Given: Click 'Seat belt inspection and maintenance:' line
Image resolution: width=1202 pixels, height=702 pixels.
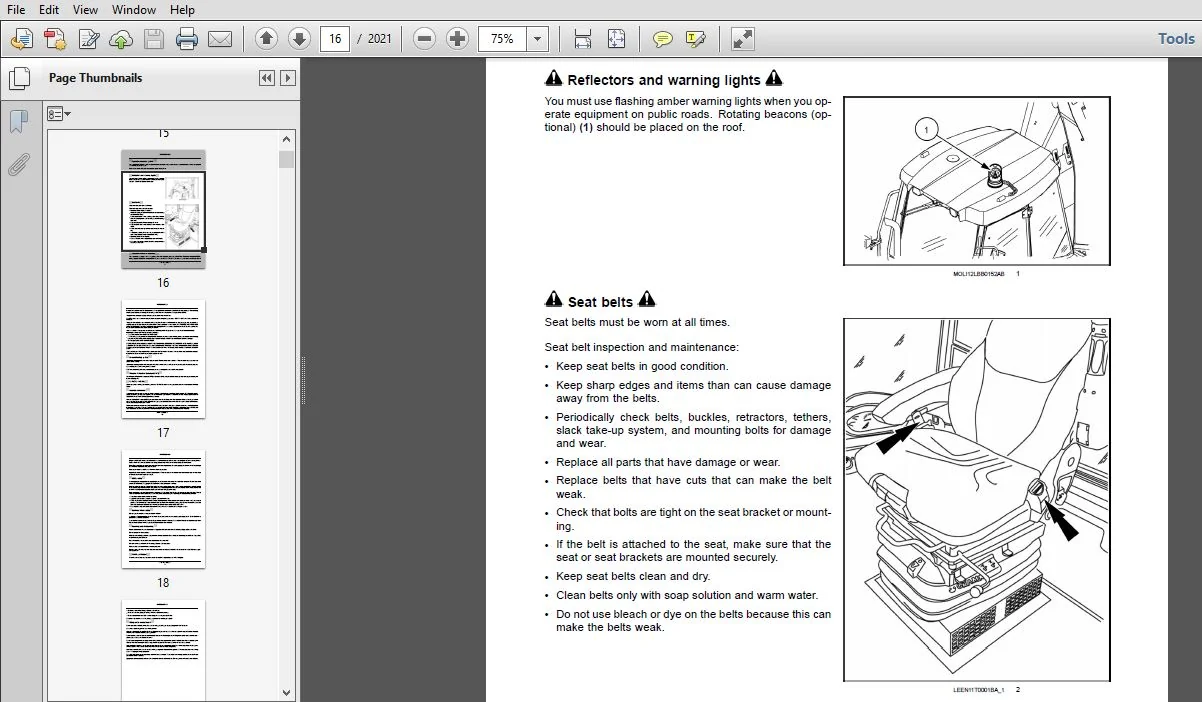Looking at the screenshot, I should (x=641, y=347).
